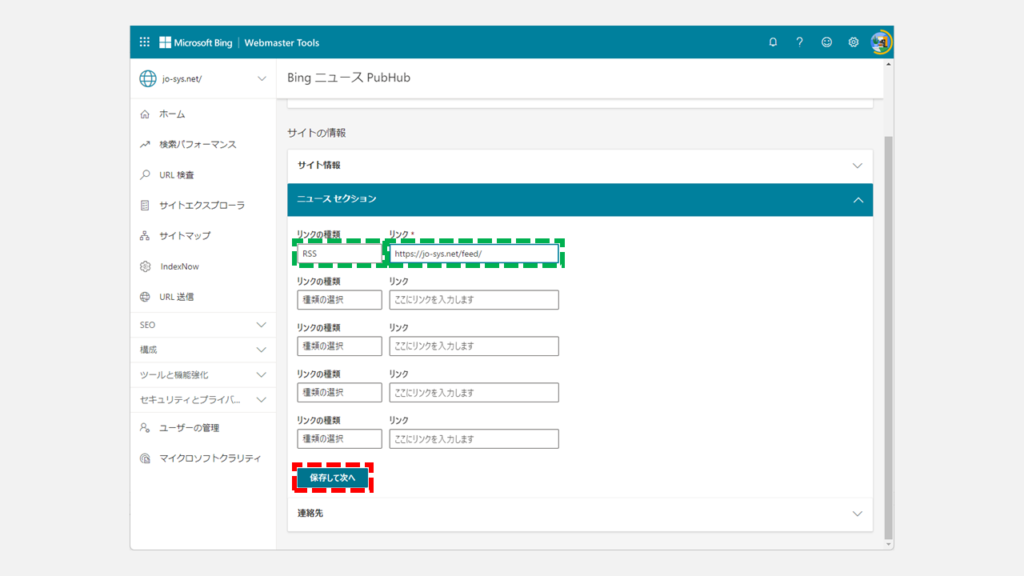Open the RSS link type dropdown
Viewport: 1024px width, 576px height.
[339, 254]
